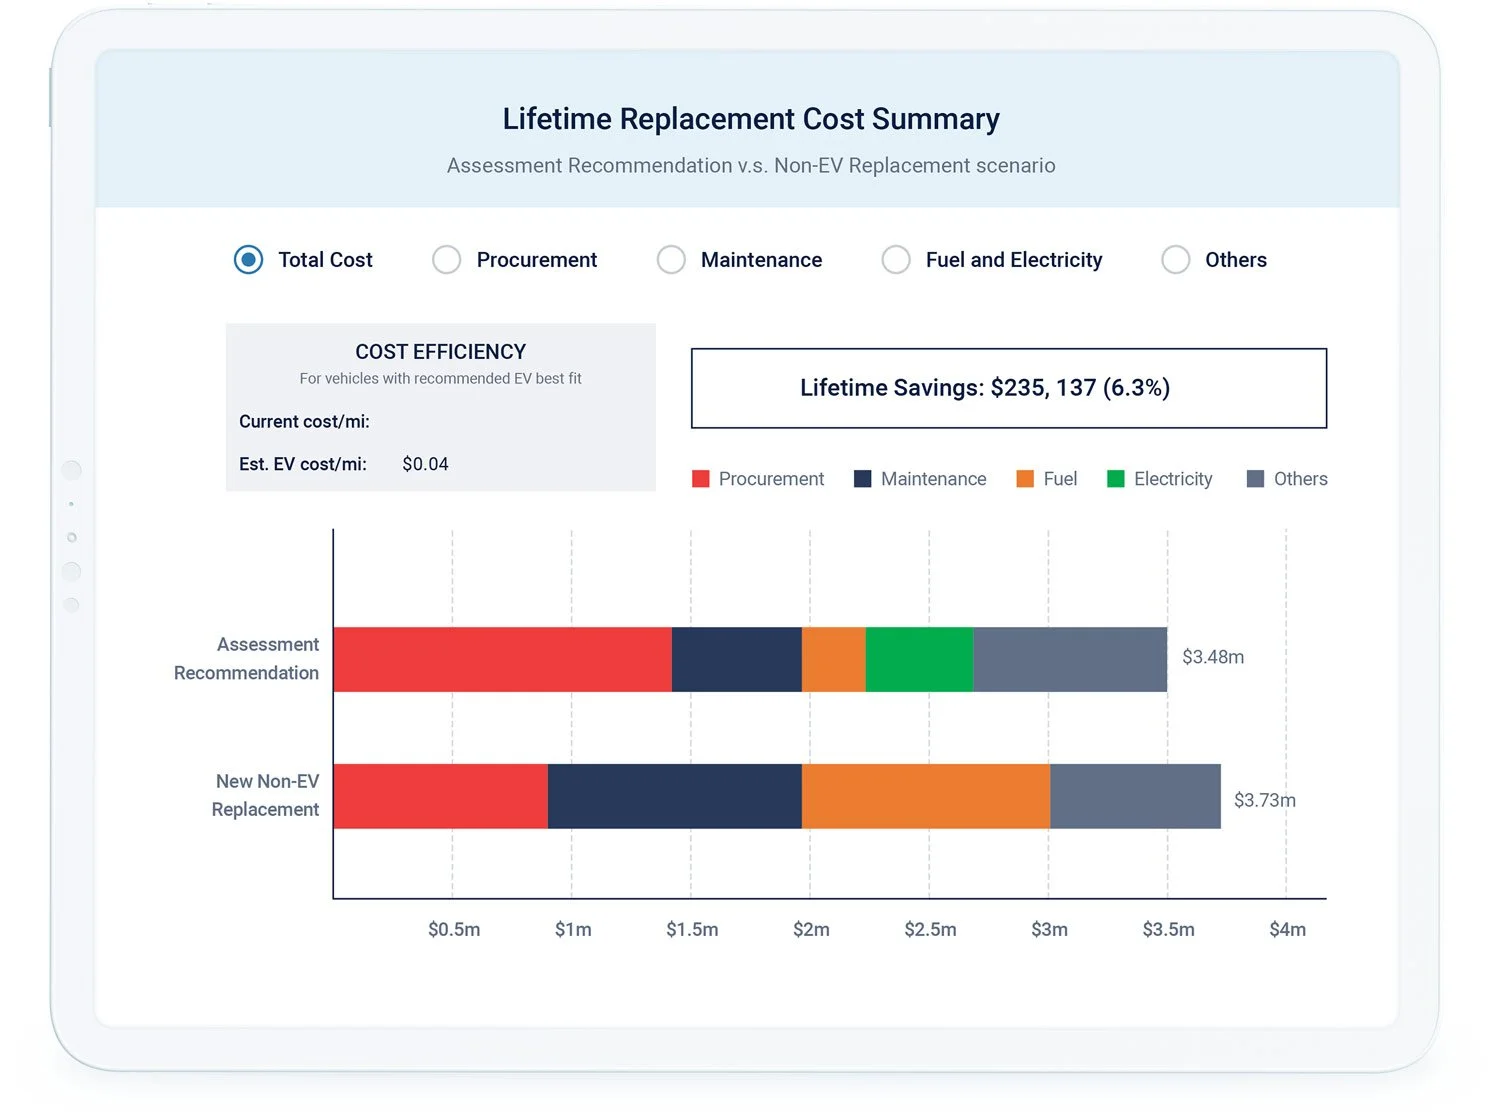The image size is (1496, 1112).
Task: Click red Procurement segment of Assessment Recommendation
Action: [x=503, y=659]
